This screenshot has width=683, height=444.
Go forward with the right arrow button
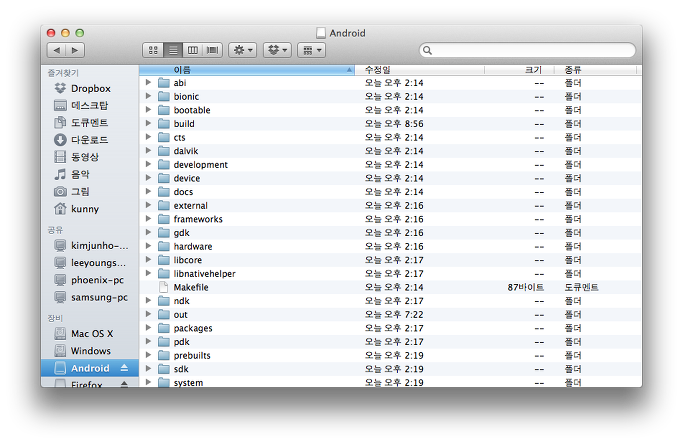tap(75, 51)
